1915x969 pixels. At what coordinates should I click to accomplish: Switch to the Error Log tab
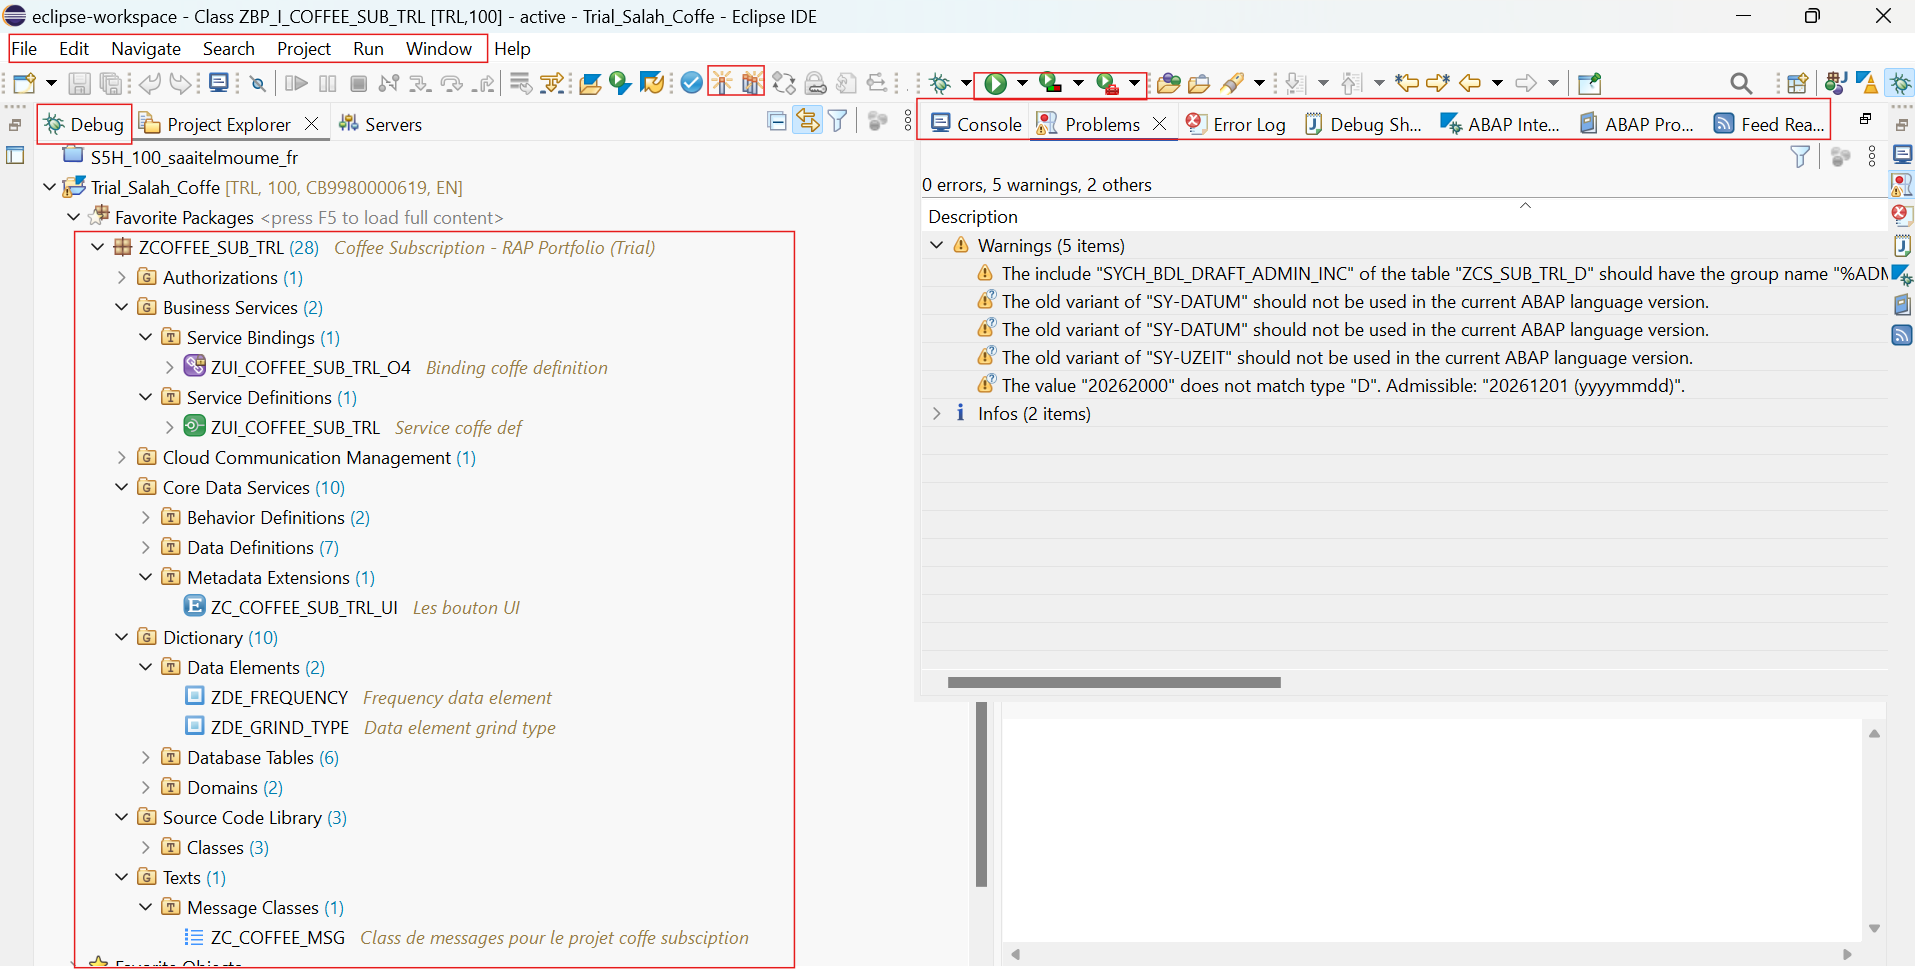pyautogui.click(x=1236, y=124)
